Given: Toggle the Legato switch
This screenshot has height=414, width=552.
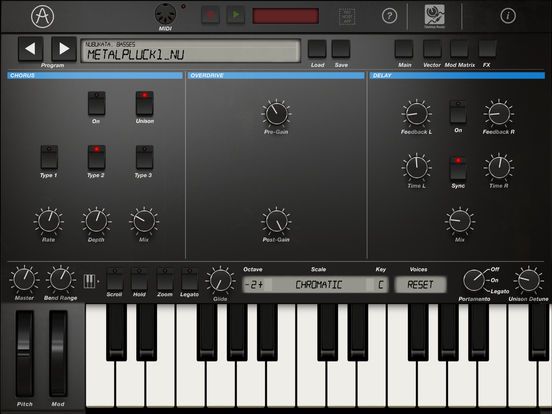Looking at the screenshot, I should [x=189, y=279].
